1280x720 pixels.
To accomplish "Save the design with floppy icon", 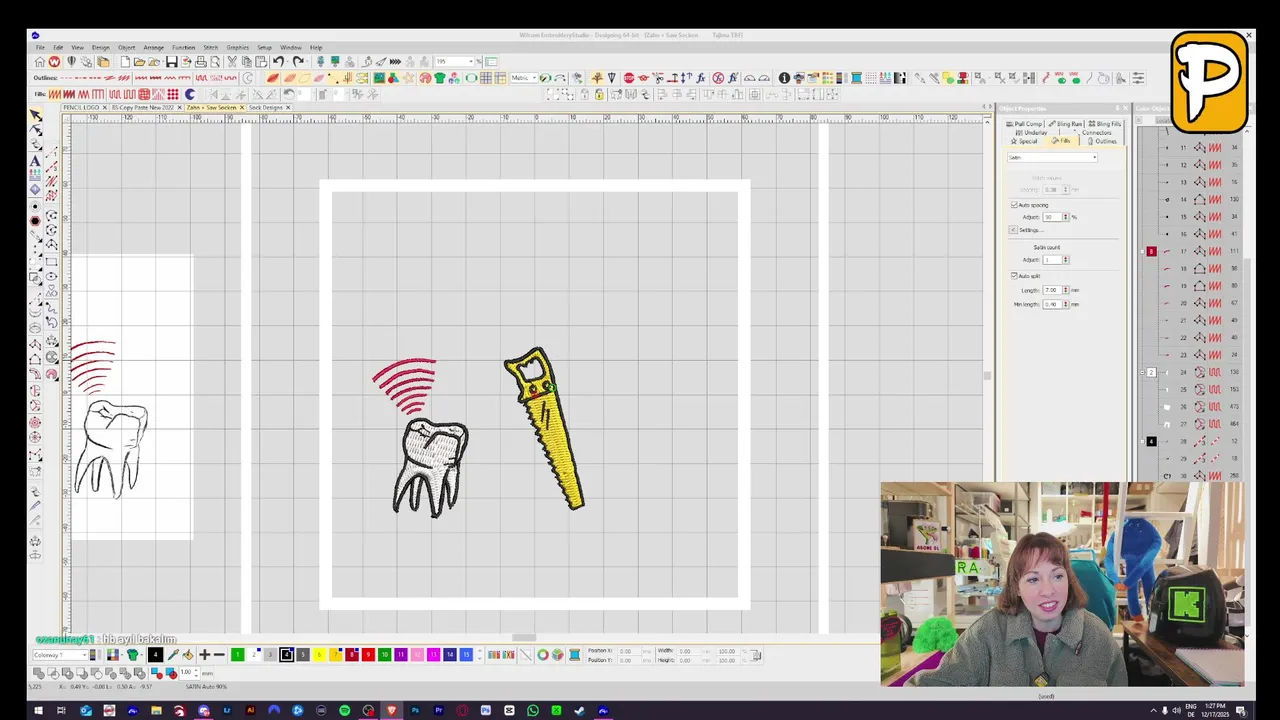I will pos(172,62).
